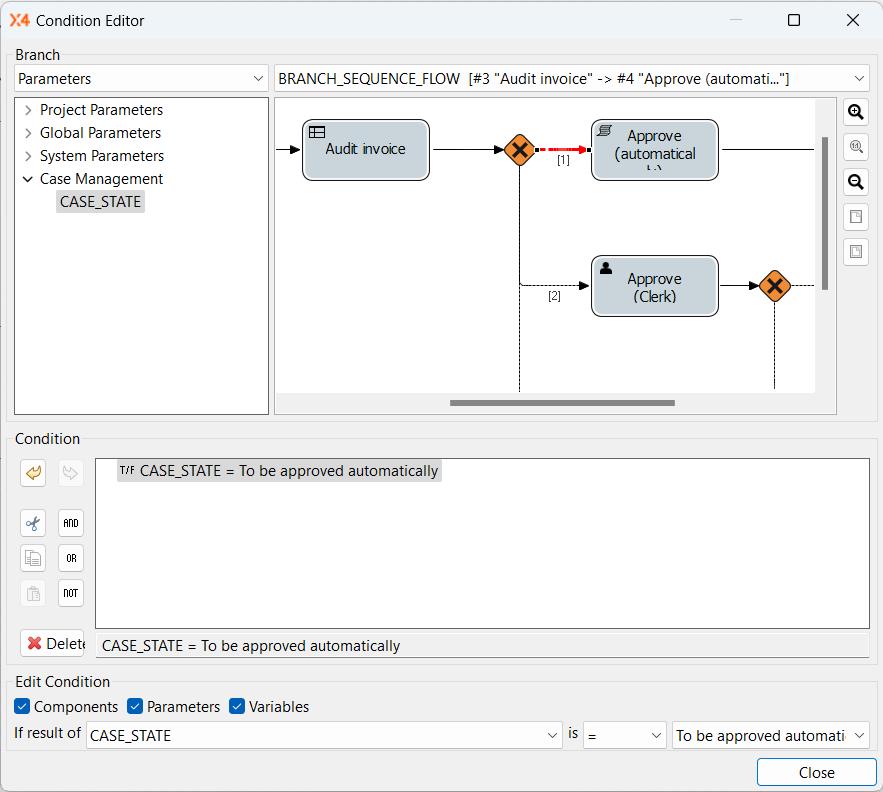Copy the selected condition
The image size is (883, 792).
(x=34, y=558)
